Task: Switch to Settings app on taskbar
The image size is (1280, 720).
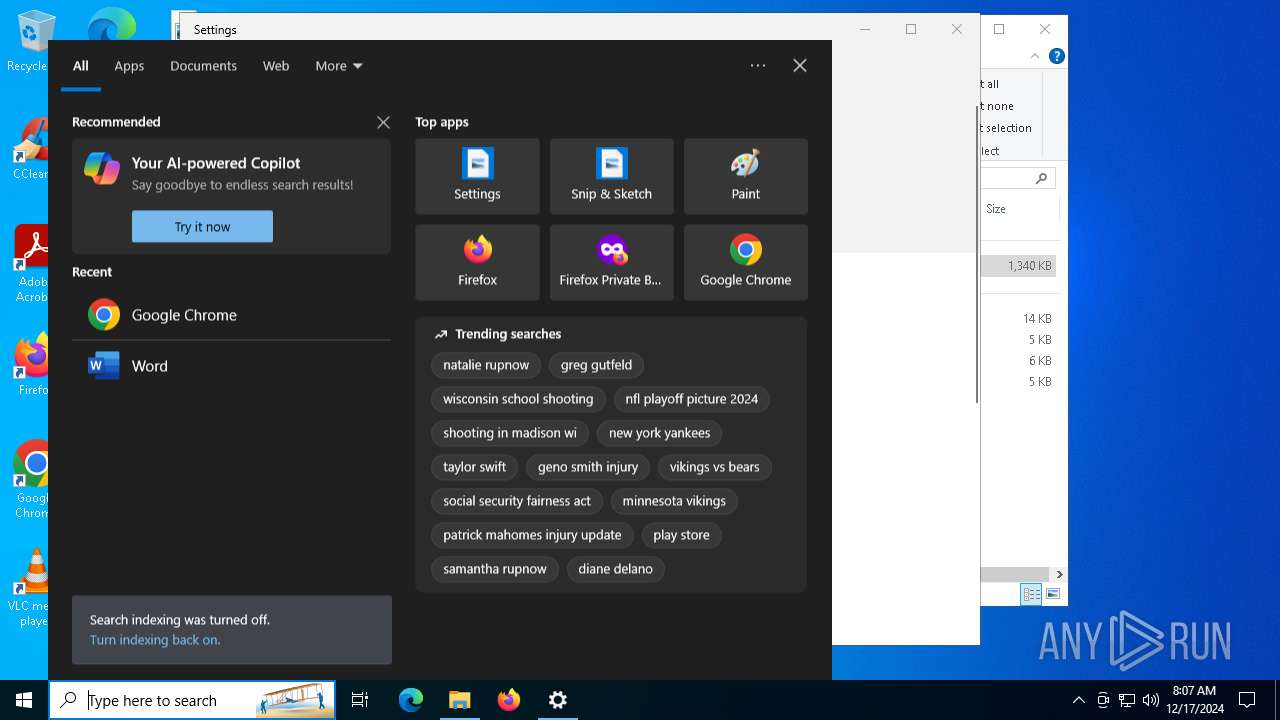Action: (x=557, y=700)
